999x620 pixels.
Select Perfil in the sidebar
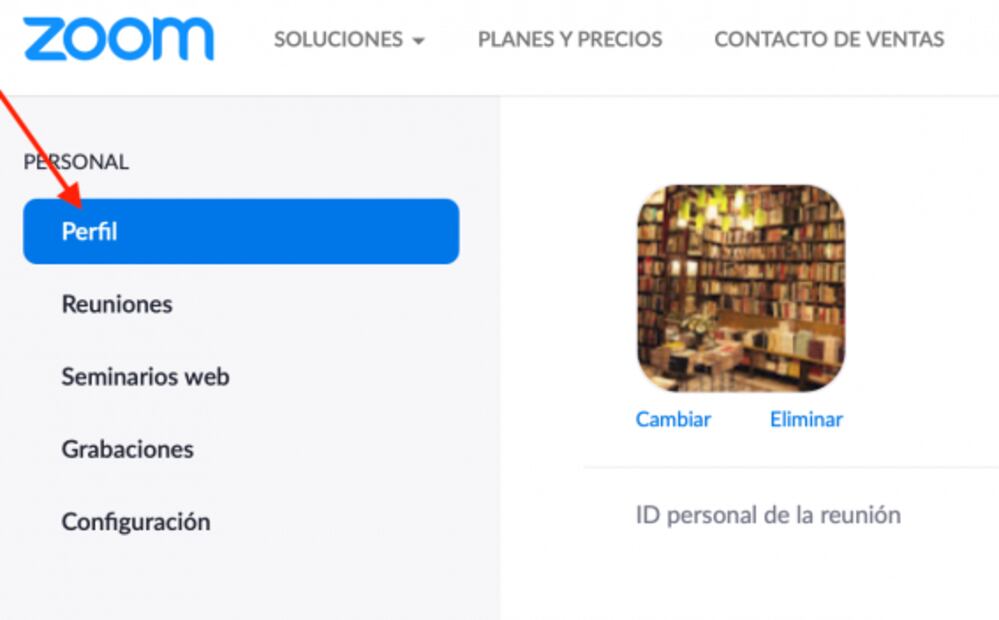coord(241,231)
